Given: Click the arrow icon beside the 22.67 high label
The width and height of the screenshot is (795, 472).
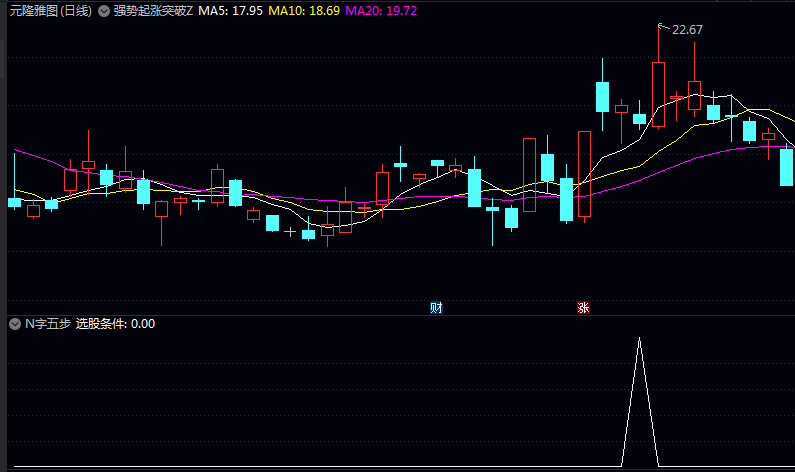Looking at the screenshot, I should [664, 27].
